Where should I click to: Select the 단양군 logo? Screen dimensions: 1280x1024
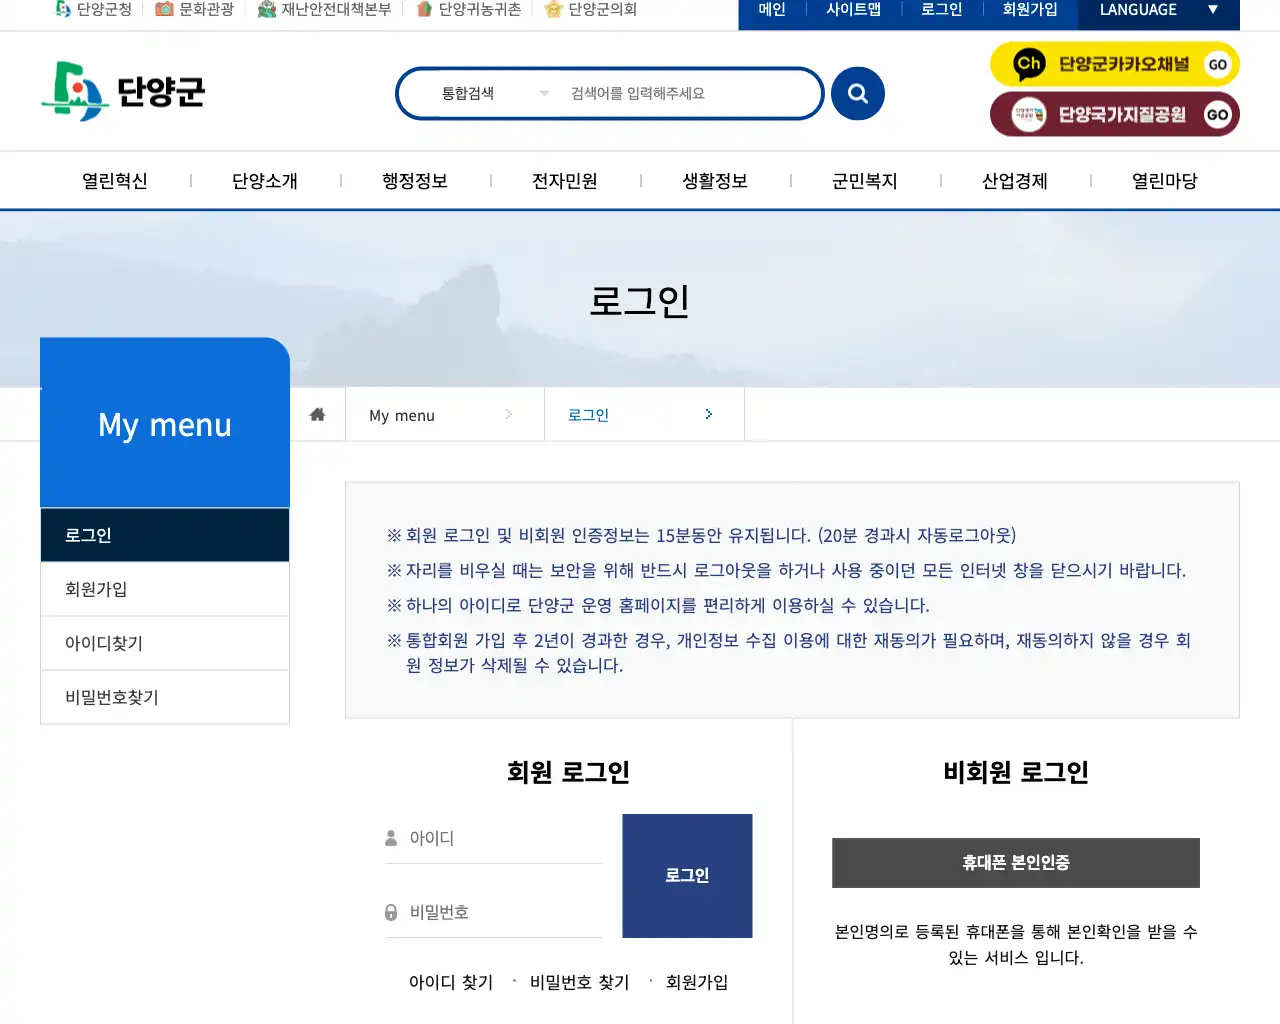pos(122,90)
